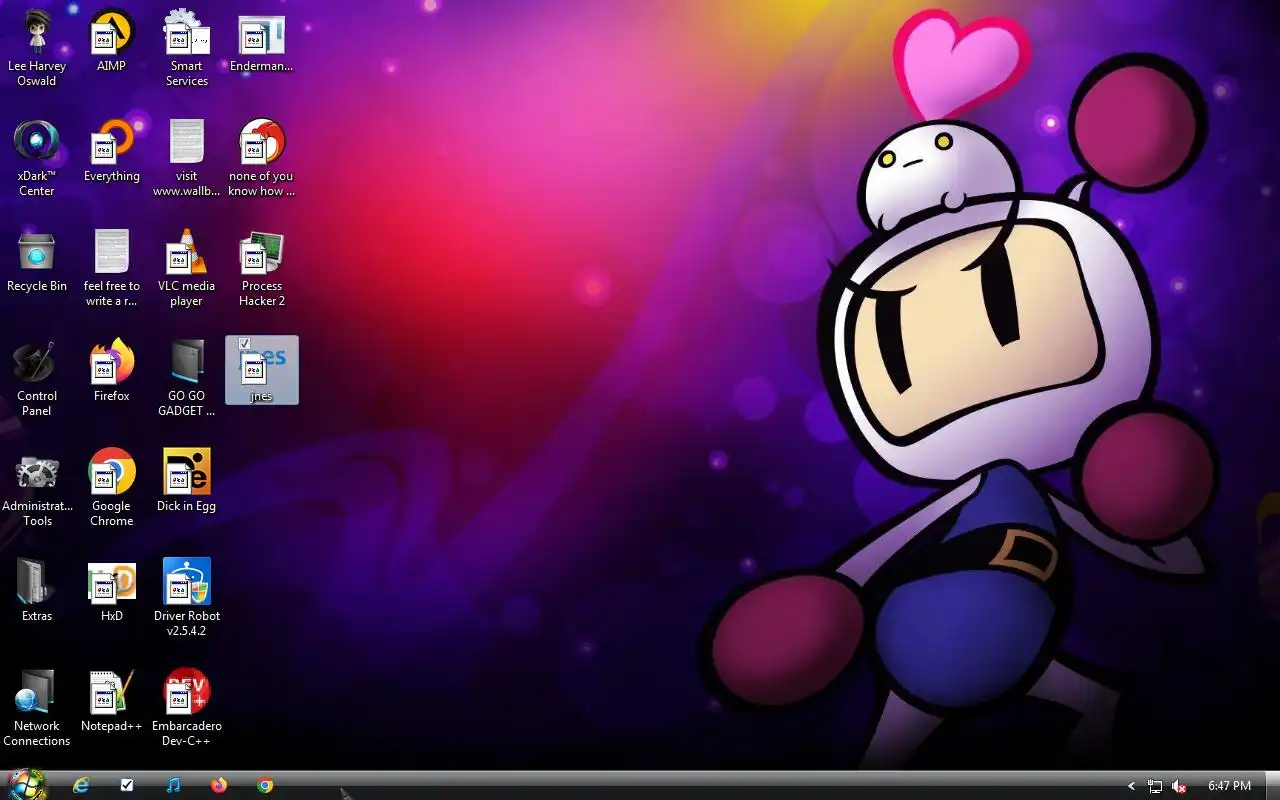Expand hidden system tray icons arrow
Screen dimensions: 1280x800
1131,786
